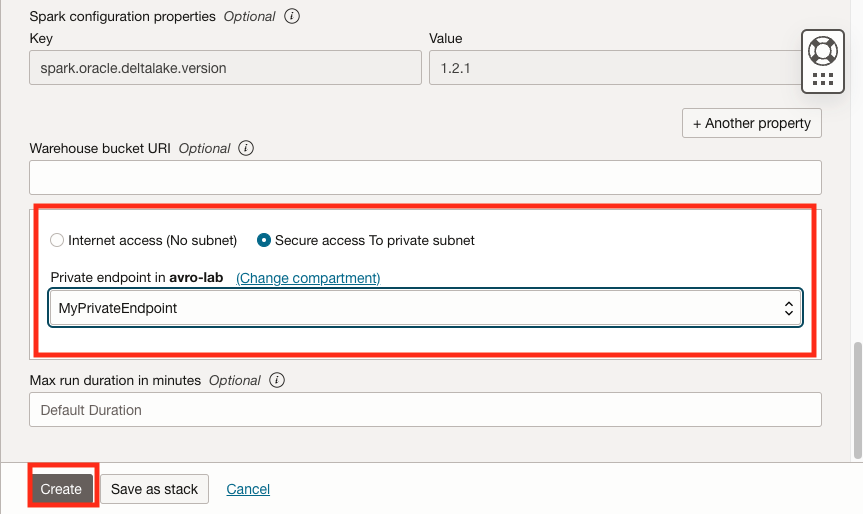Select Internet access (No subnet) option
Screen dimensions: 863x514
point(57,240)
